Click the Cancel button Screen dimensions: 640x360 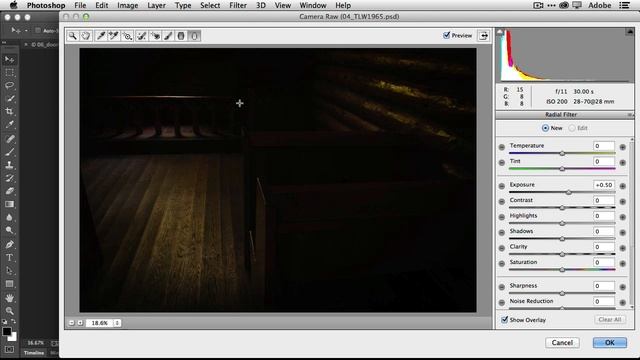point(562,342)
